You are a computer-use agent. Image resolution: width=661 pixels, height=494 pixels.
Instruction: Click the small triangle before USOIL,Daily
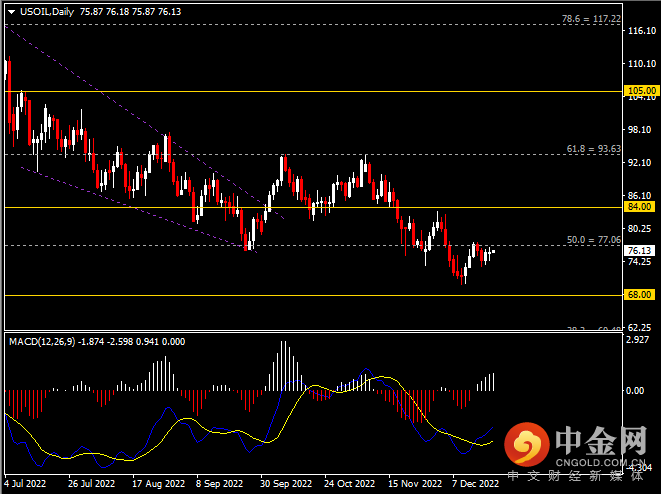click(x=10, y=10)
